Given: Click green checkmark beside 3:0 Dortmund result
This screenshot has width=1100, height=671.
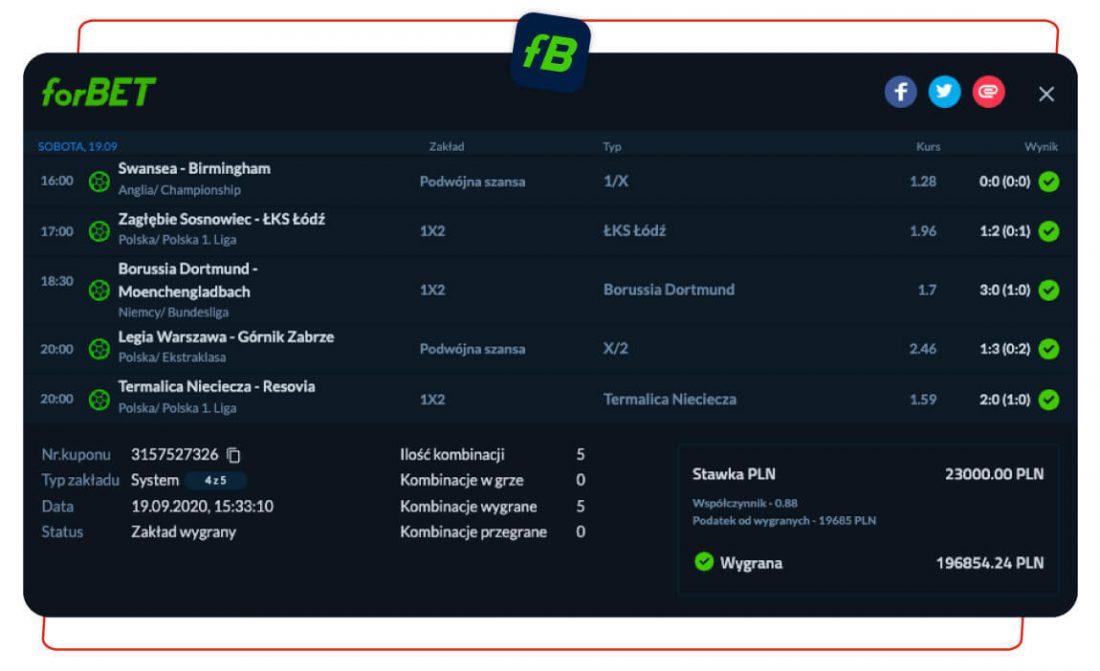Looking at the screenshot, I should pyautogui.click(x=1048, y=290).
